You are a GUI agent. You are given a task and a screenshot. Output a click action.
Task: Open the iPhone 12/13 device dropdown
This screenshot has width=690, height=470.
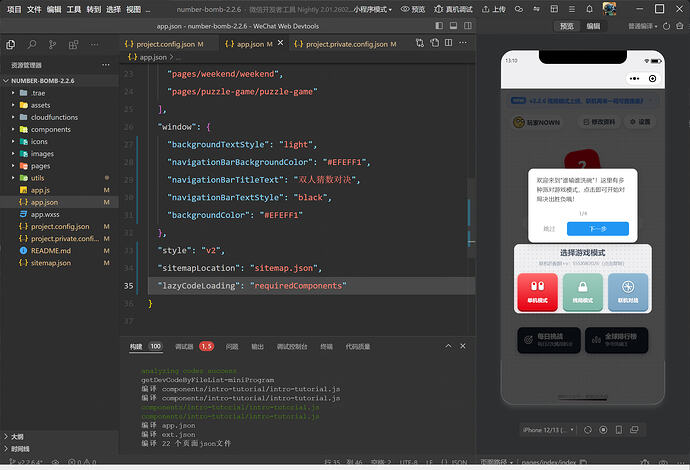549,430
